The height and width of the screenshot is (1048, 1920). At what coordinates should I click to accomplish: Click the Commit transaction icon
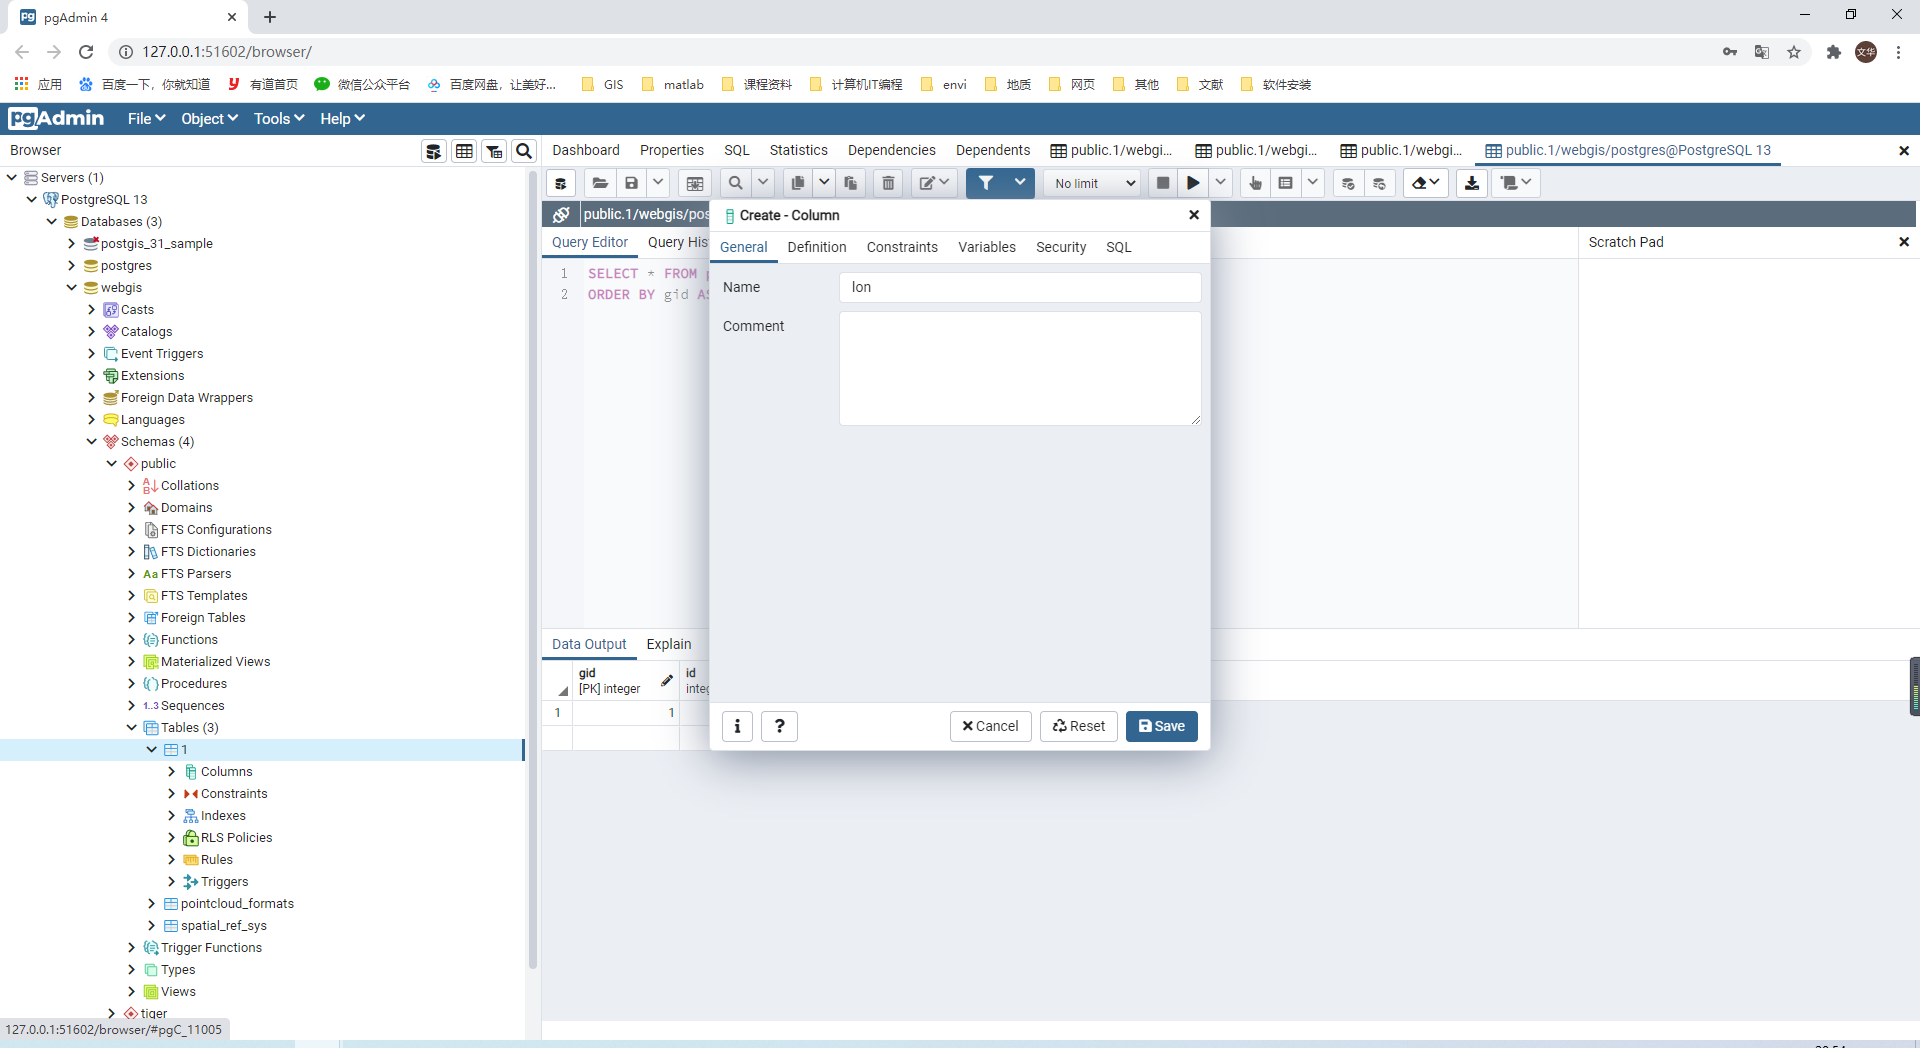tap(1348, 183)
